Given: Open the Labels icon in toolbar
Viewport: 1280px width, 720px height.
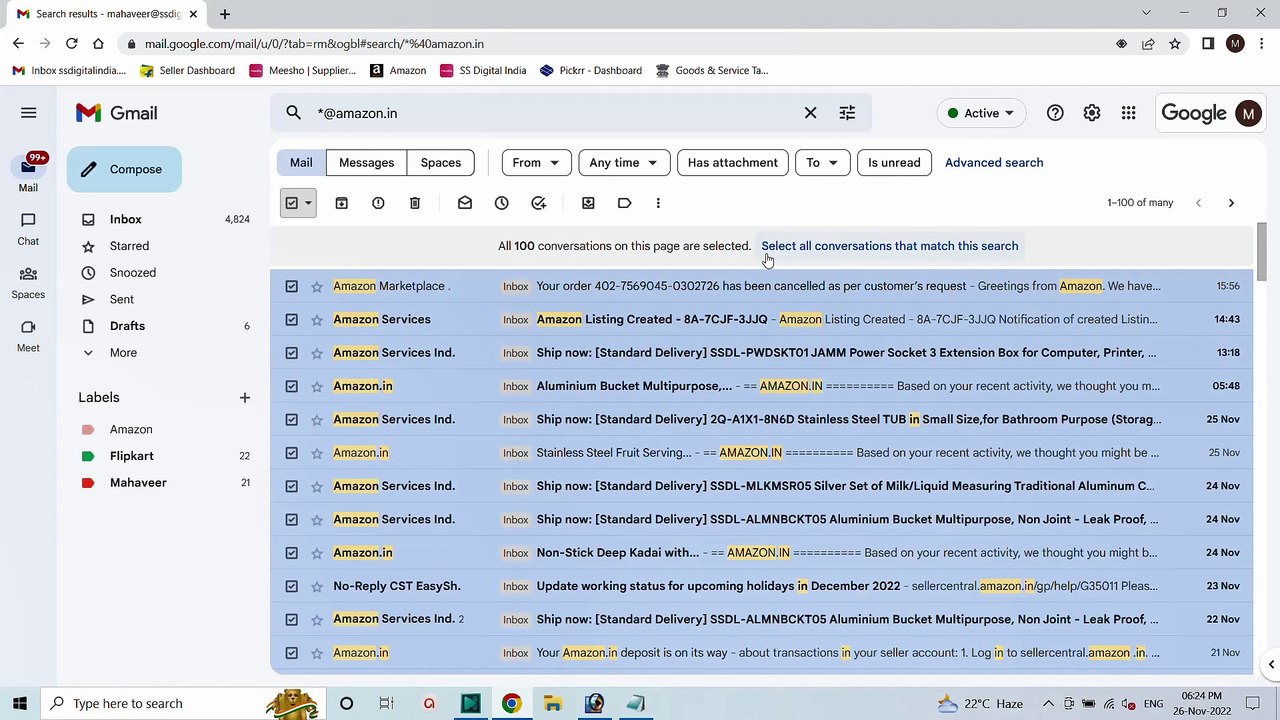Looking at the screenshot, I should (x=625, y=203).
